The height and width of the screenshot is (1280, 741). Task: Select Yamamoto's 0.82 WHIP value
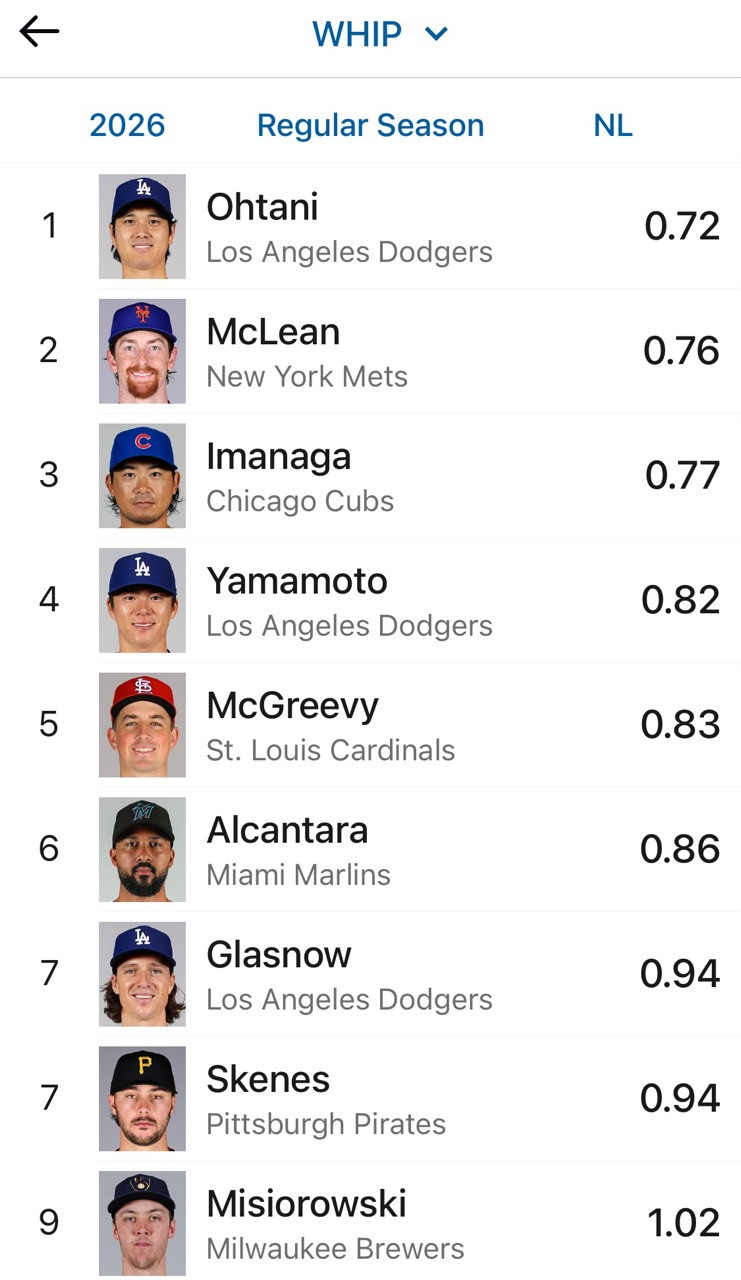click(x=680, y=600)
